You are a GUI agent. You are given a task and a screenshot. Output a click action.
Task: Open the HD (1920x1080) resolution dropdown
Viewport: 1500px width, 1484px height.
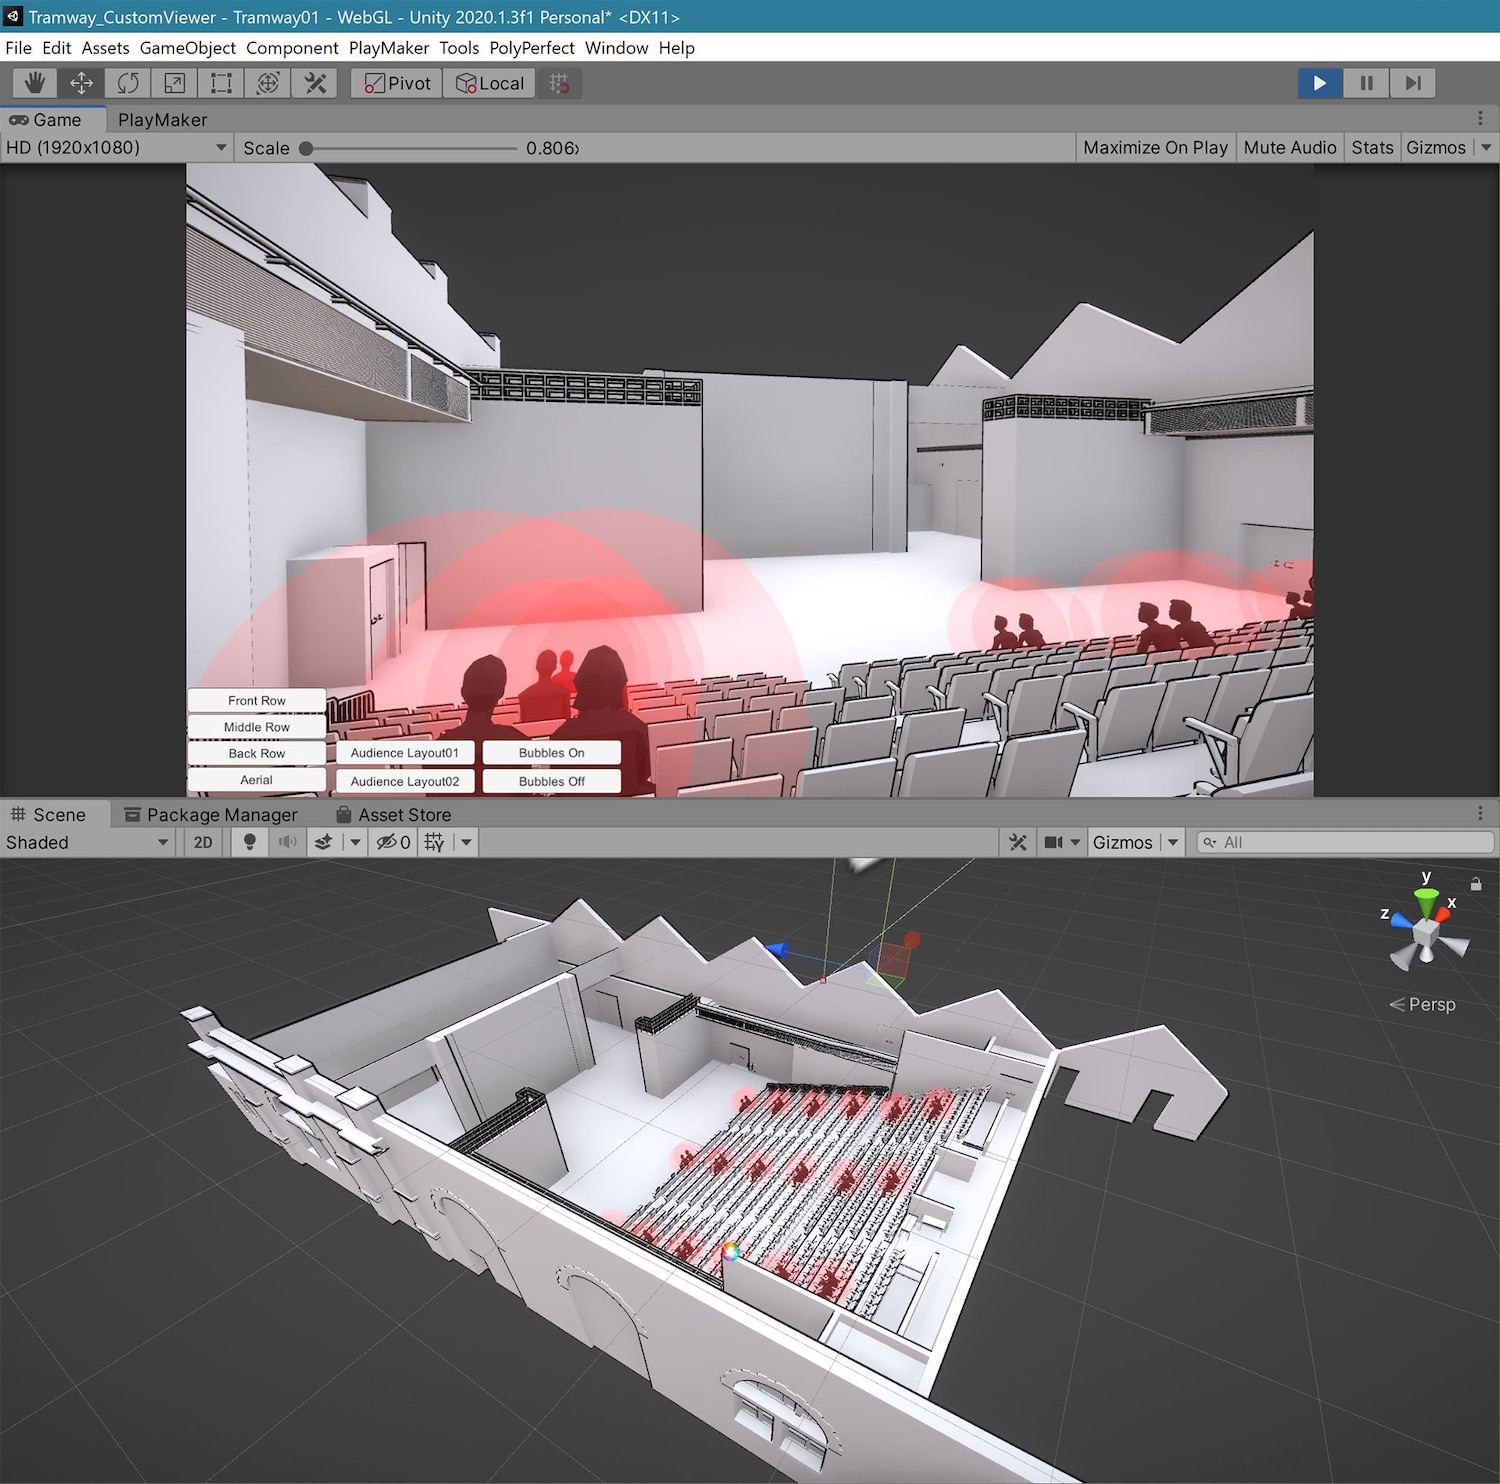point(116,147)
